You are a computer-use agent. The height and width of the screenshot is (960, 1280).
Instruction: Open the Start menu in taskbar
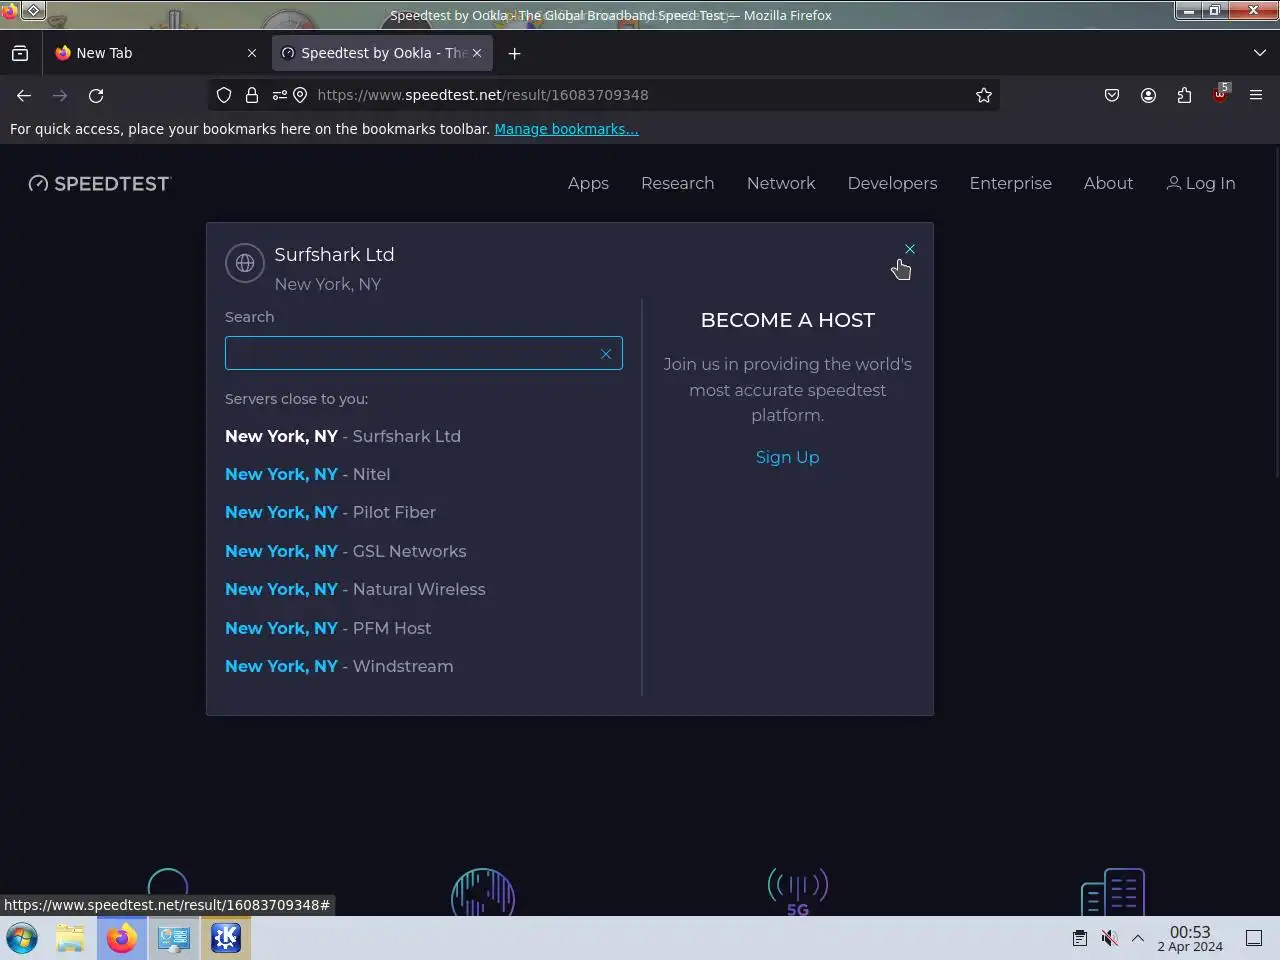click(22, 938)
